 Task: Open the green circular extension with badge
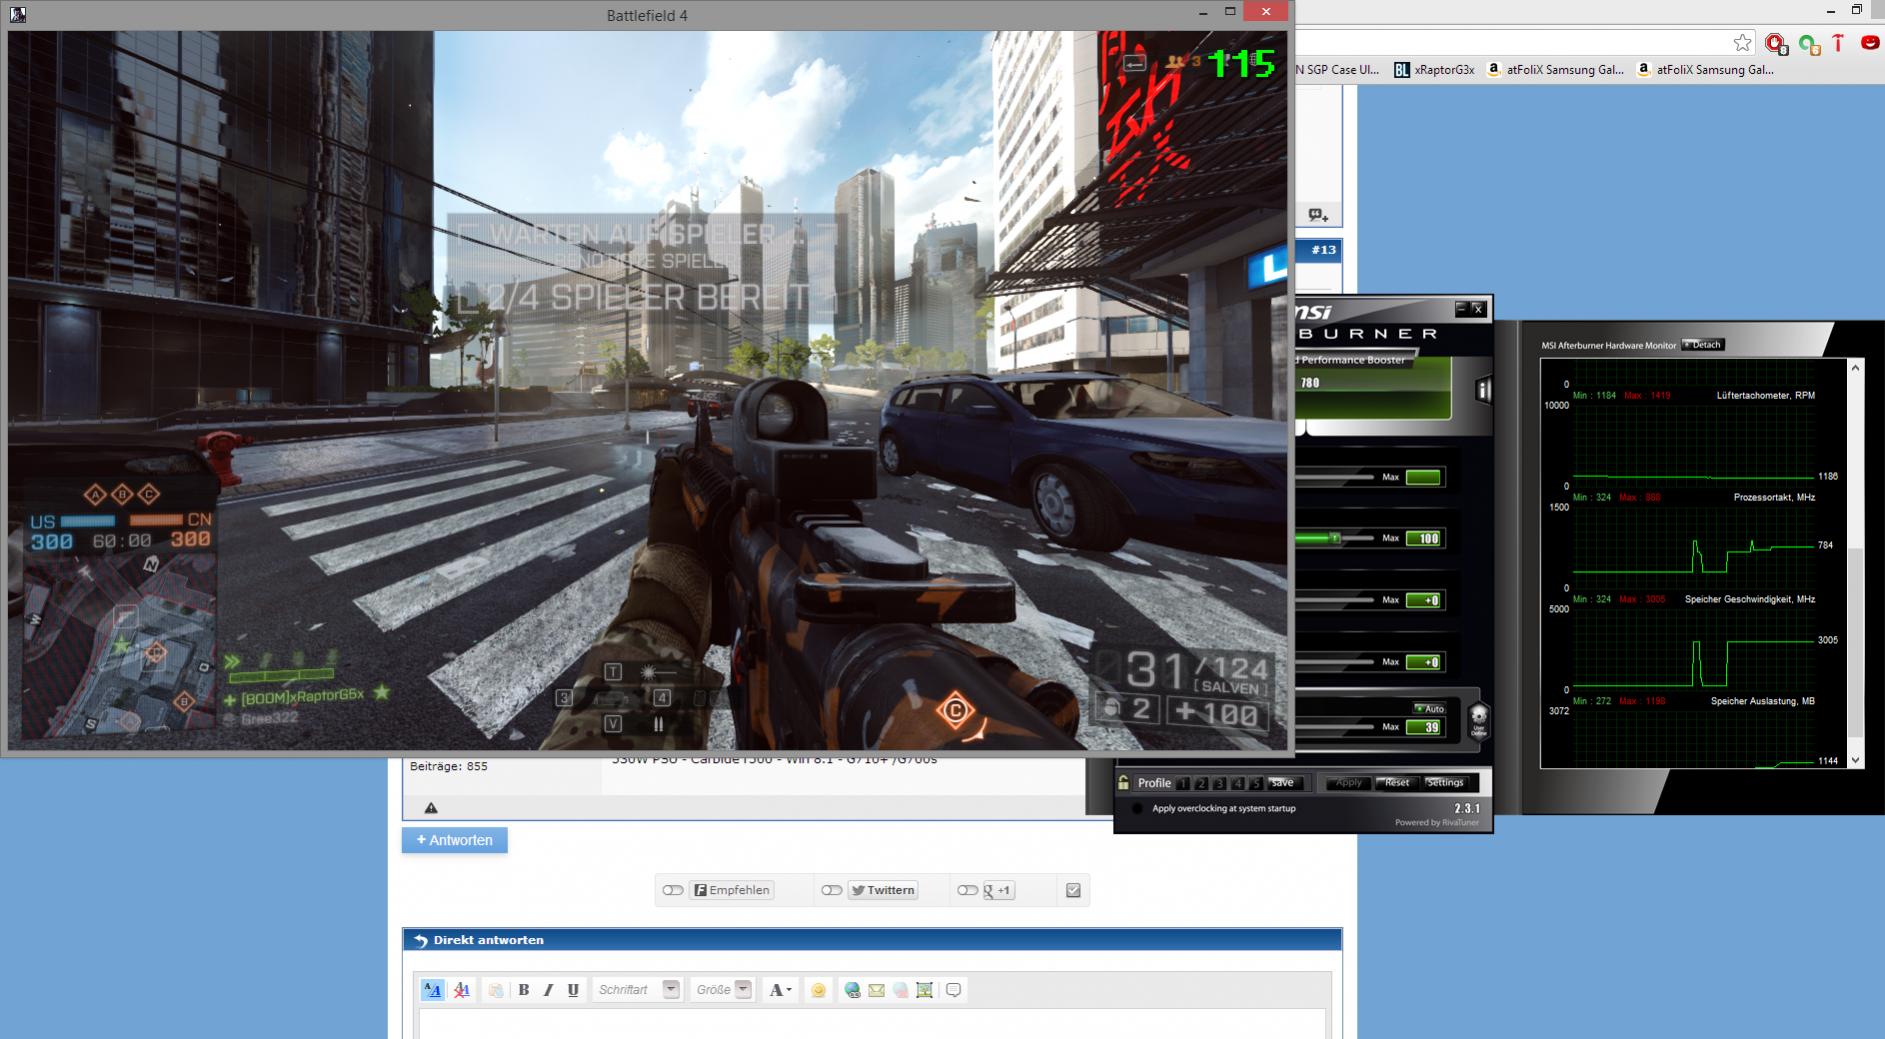click(1809, 43)
